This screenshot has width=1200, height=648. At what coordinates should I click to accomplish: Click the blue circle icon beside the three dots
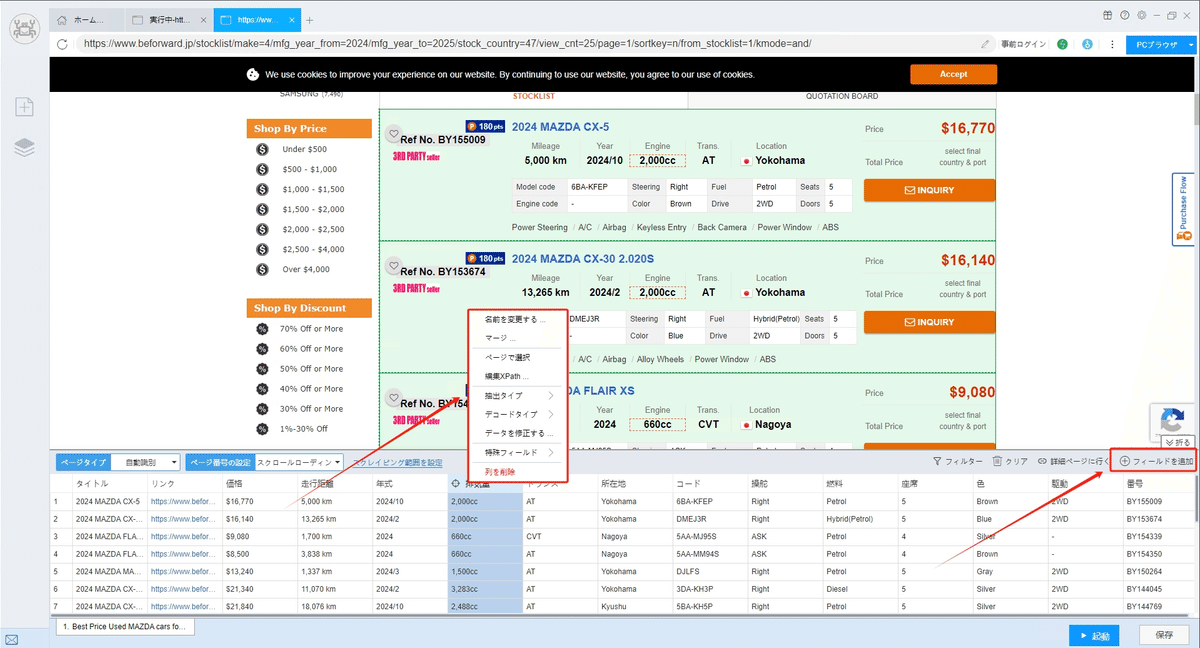(1087, 44)
